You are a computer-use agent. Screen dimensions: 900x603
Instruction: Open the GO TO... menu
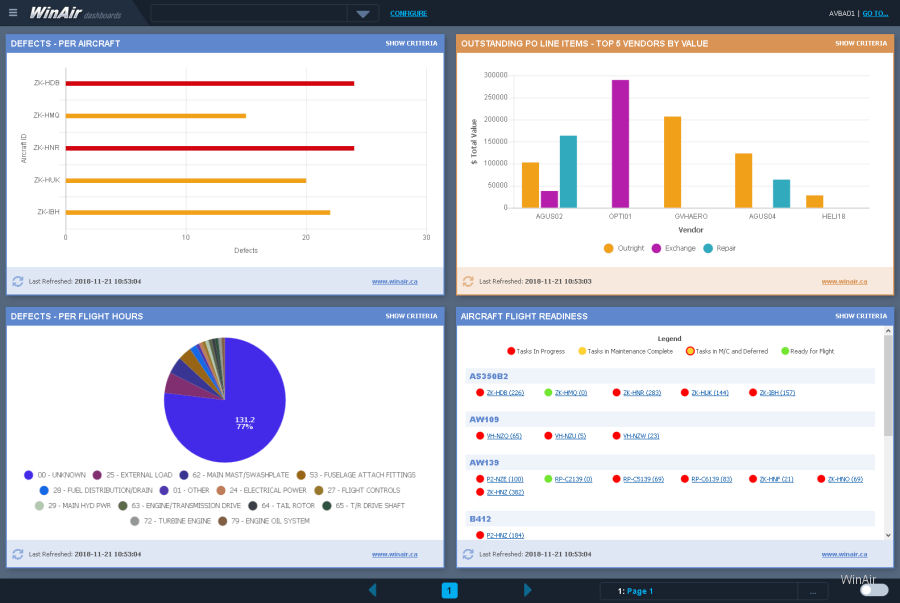click(875, 13)
